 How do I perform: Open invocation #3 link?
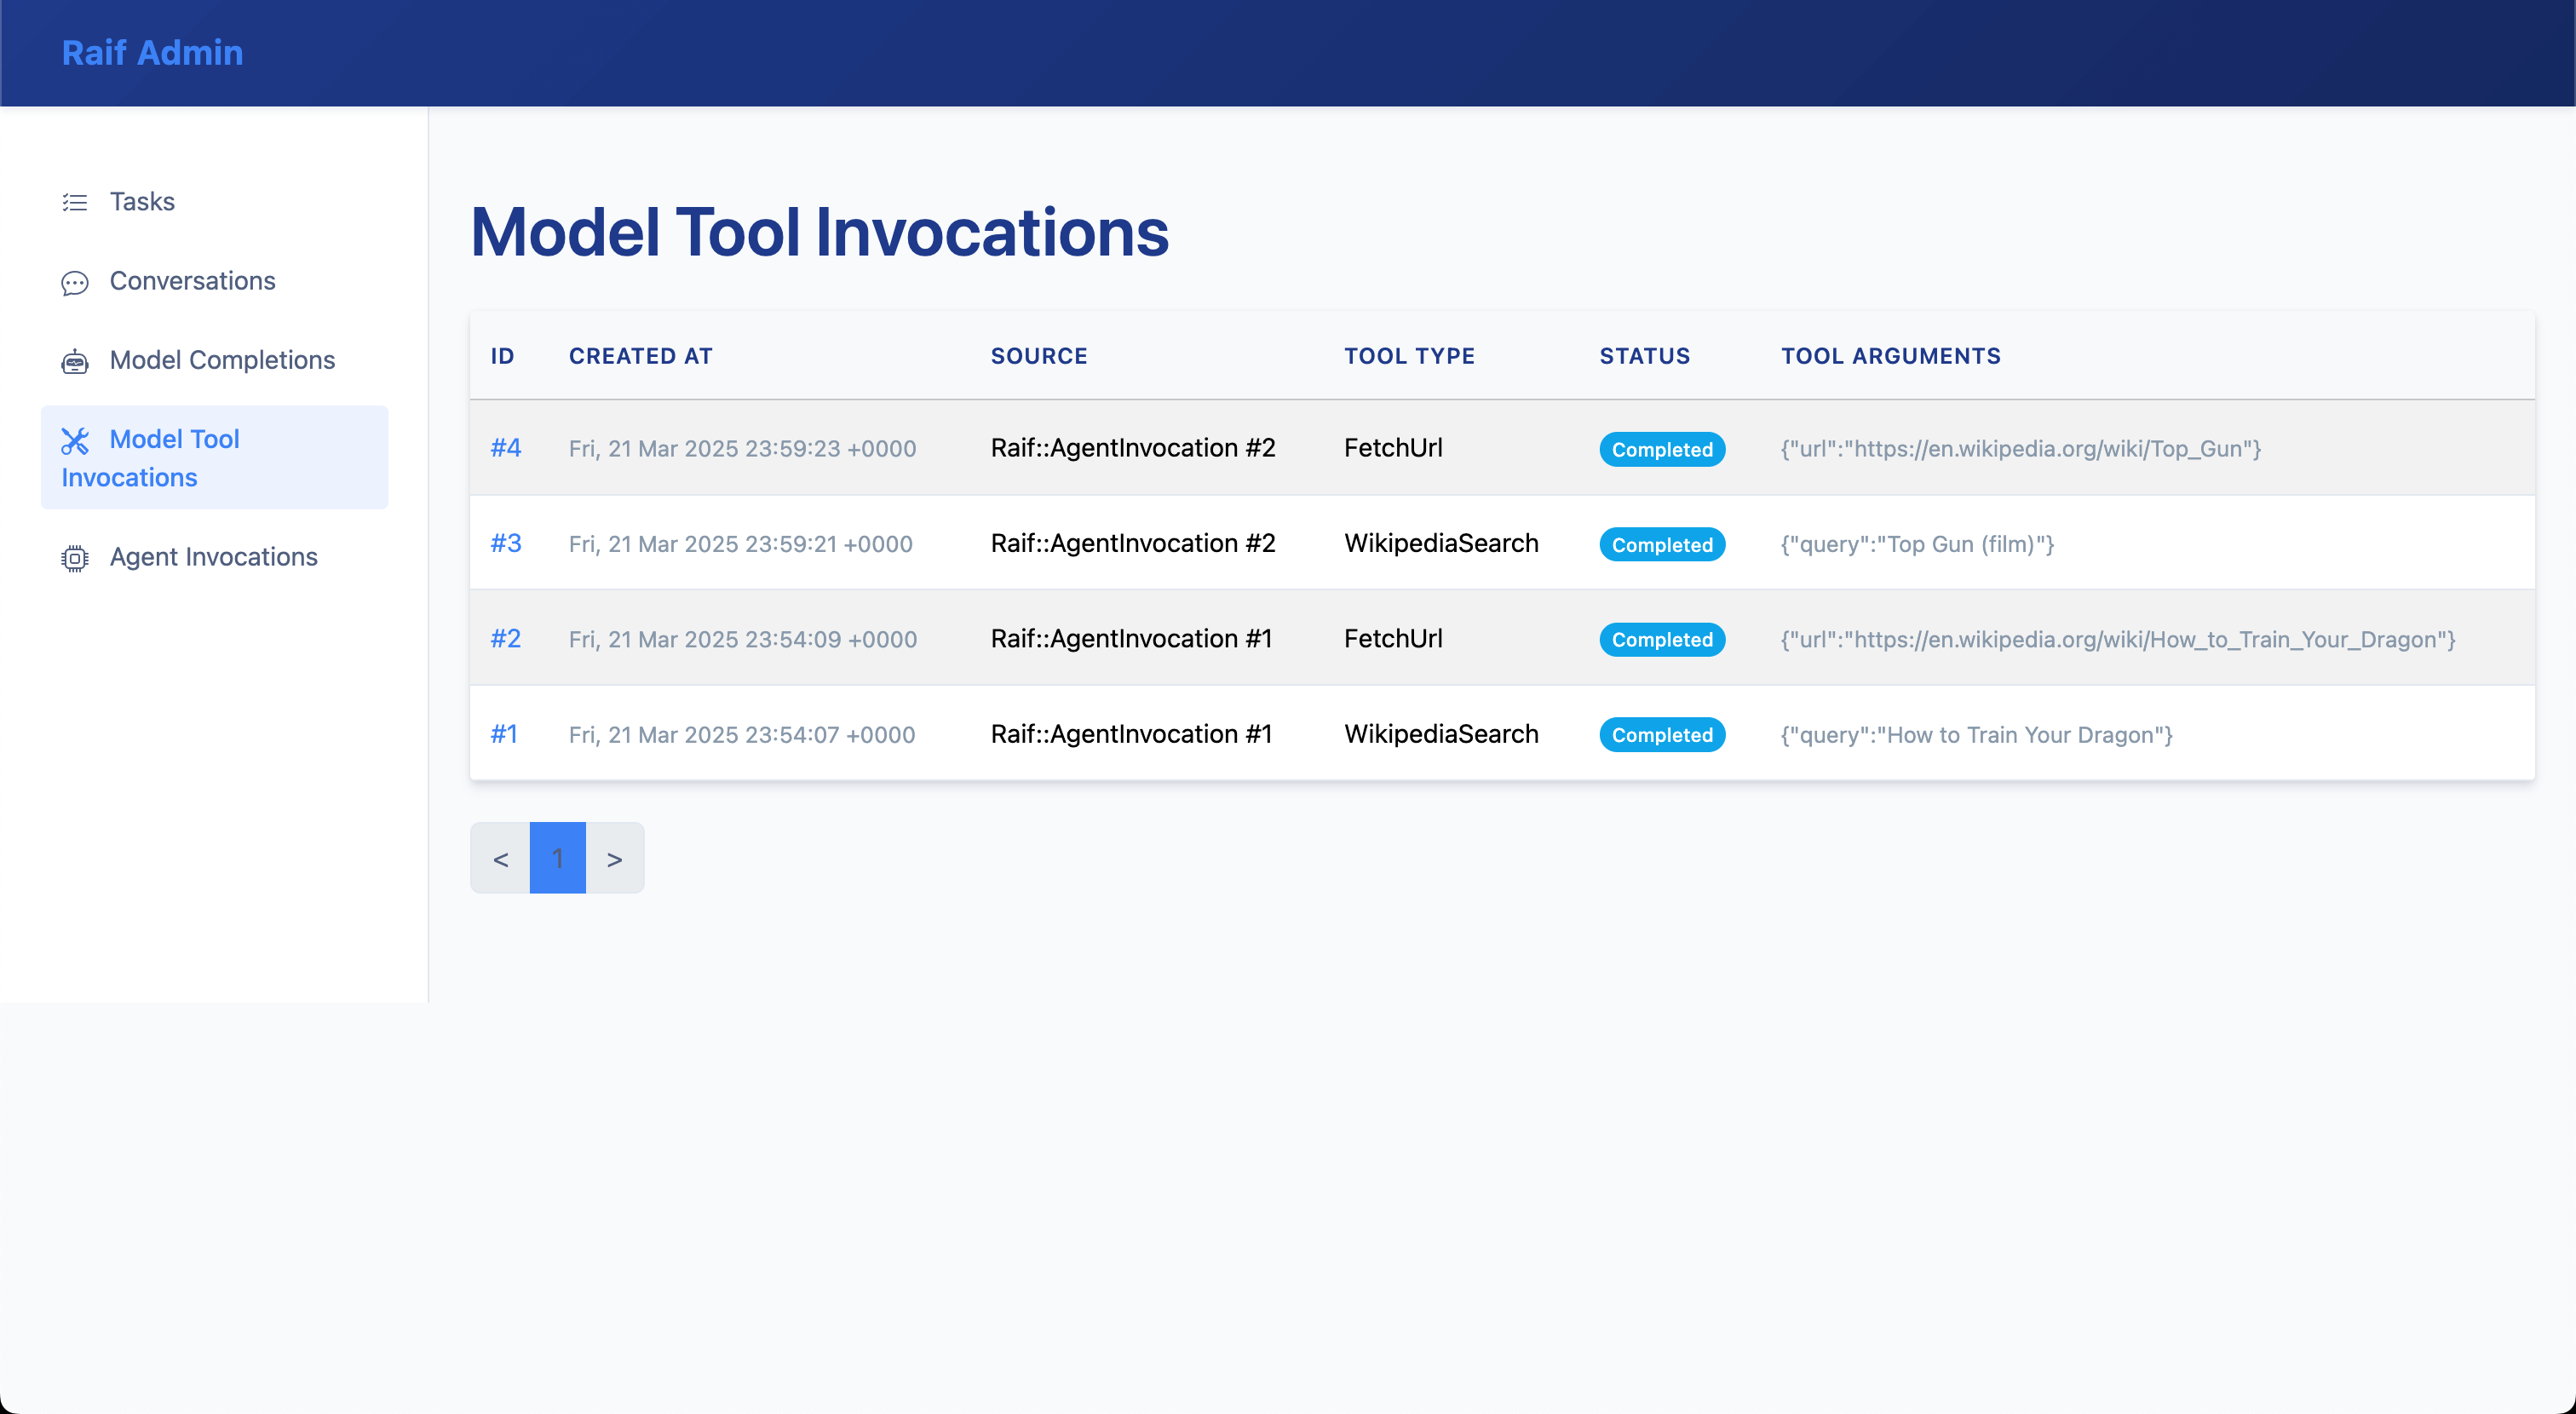[505, 543]
